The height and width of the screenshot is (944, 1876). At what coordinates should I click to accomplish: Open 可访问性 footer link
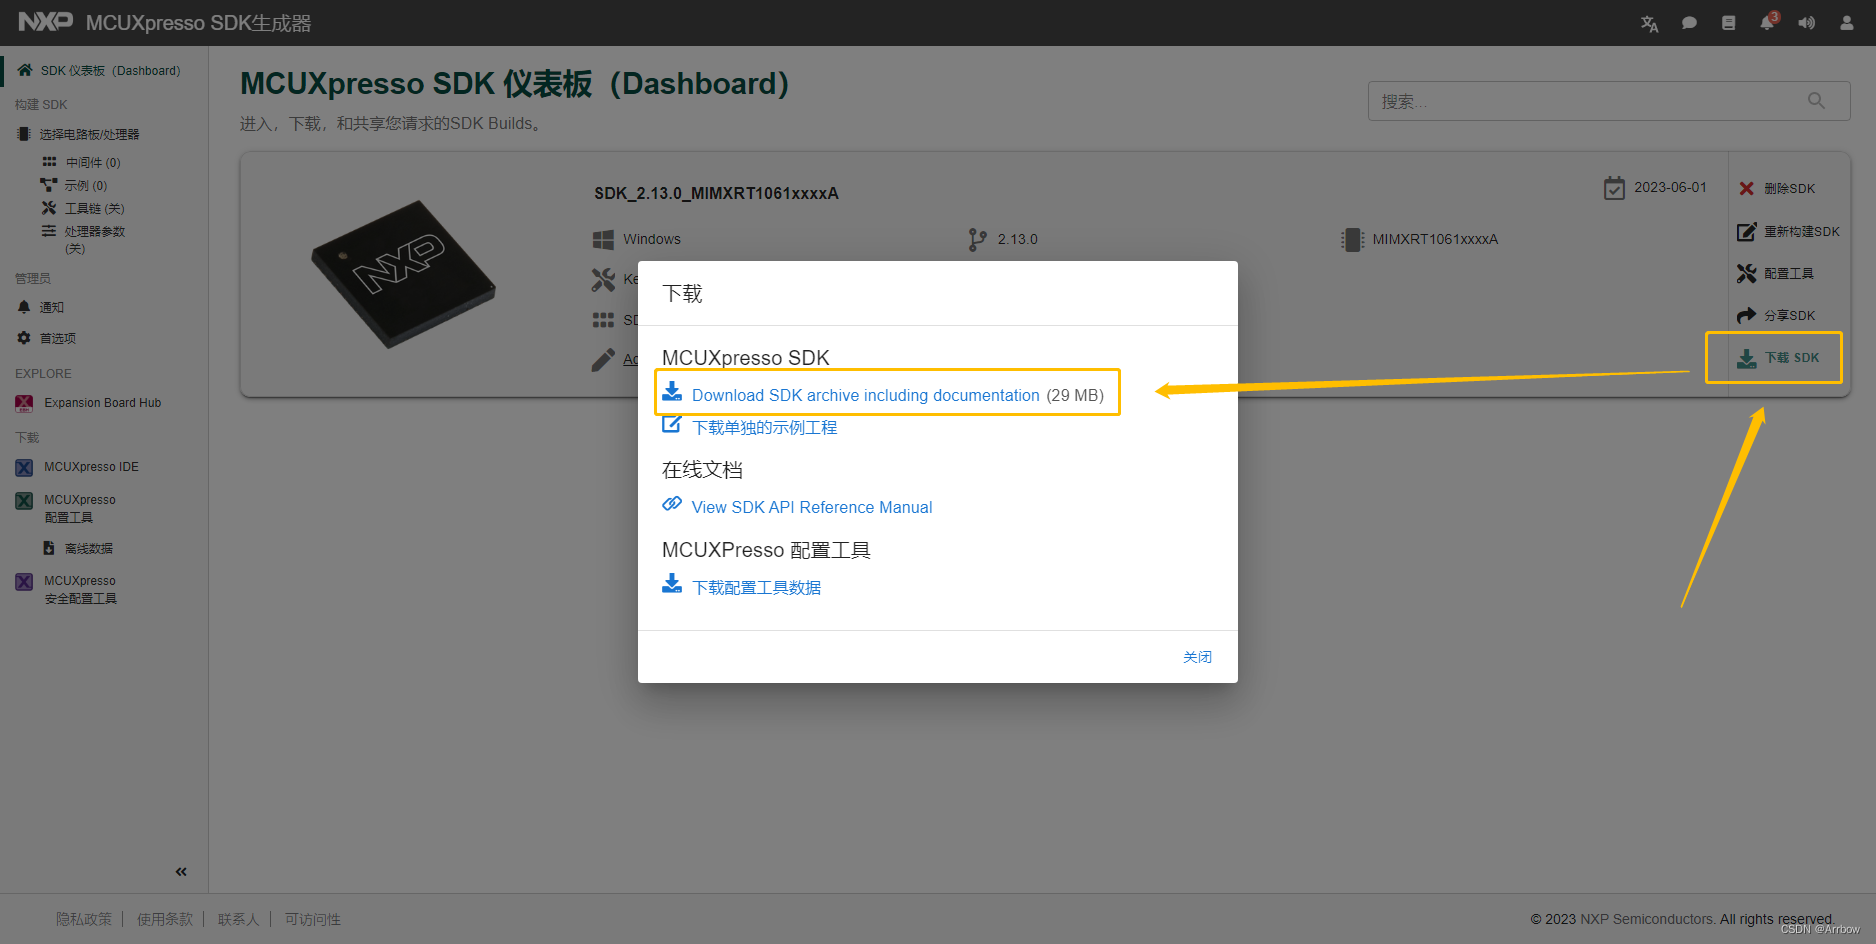point(313,919)
